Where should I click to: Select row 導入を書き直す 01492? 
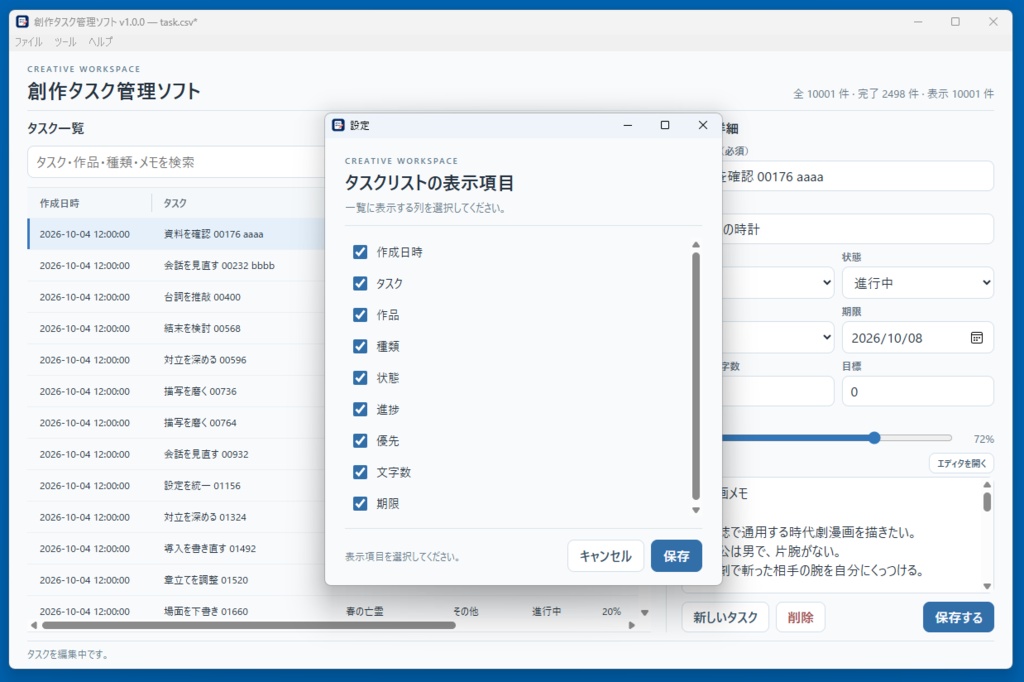[x=176, y=548]
